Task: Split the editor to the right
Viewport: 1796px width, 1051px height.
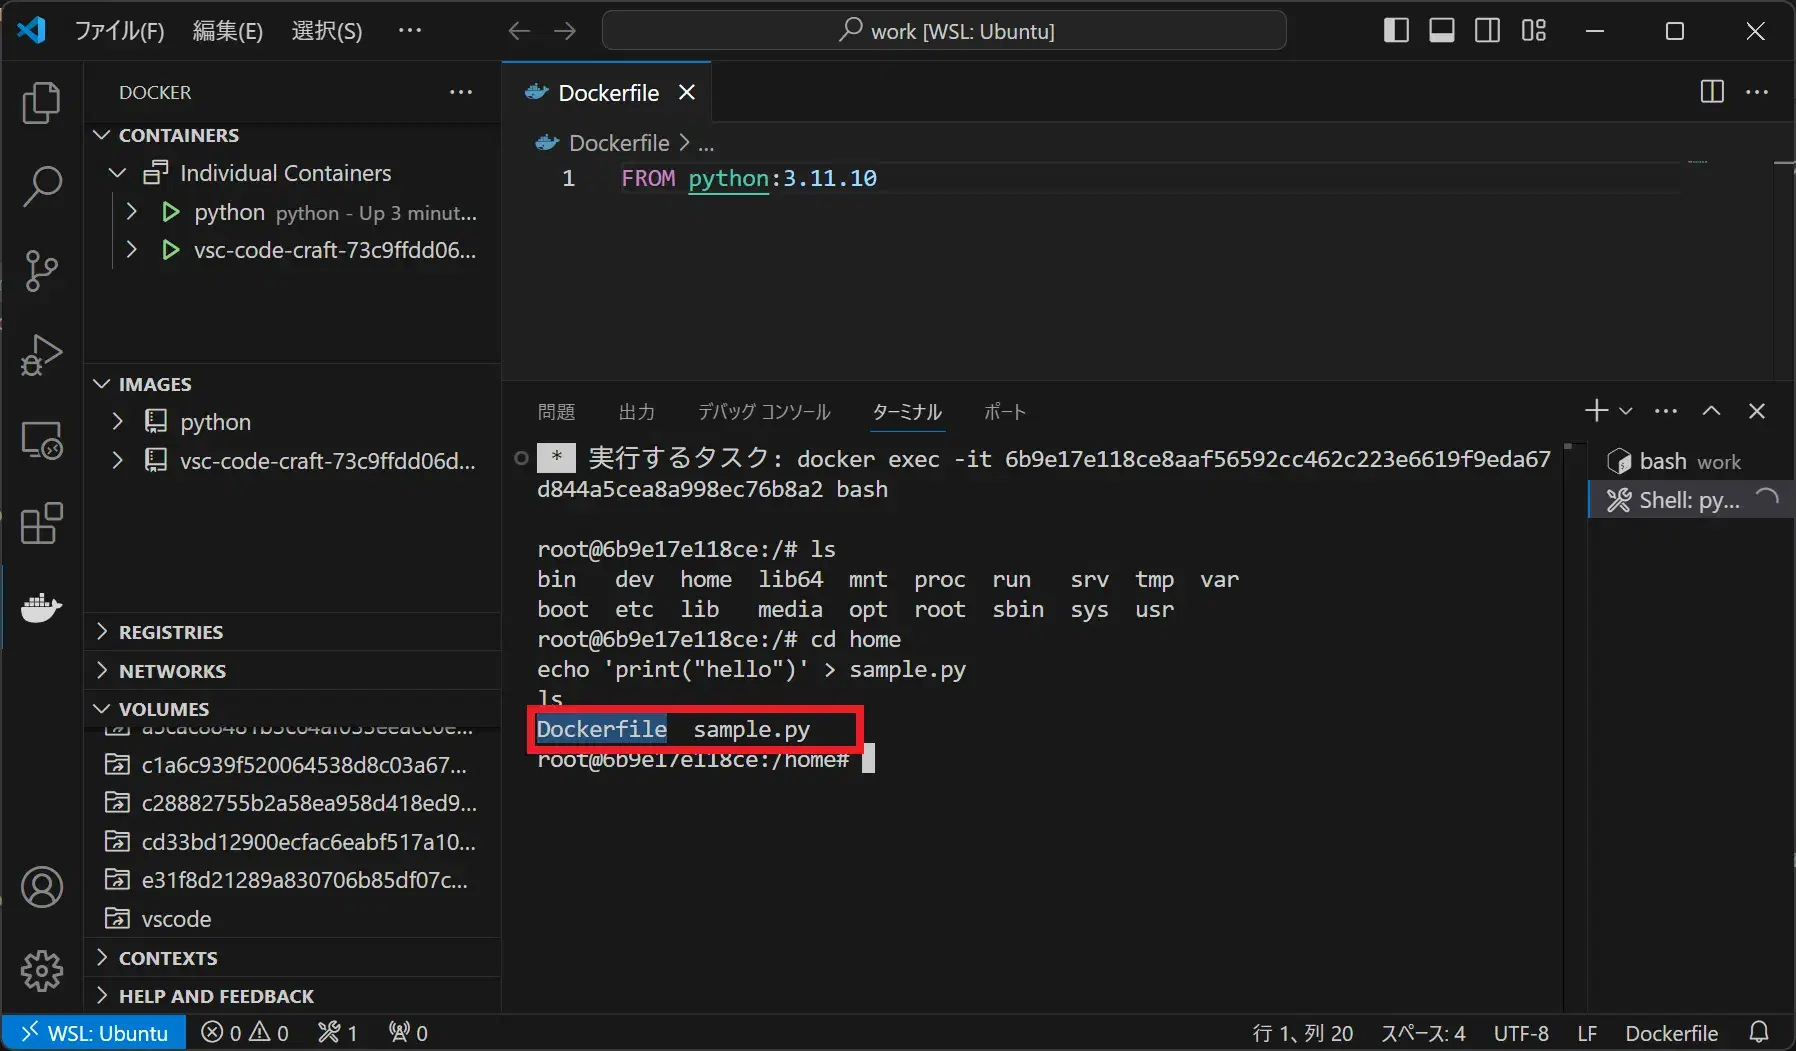Action: (x=1712, y=92)
